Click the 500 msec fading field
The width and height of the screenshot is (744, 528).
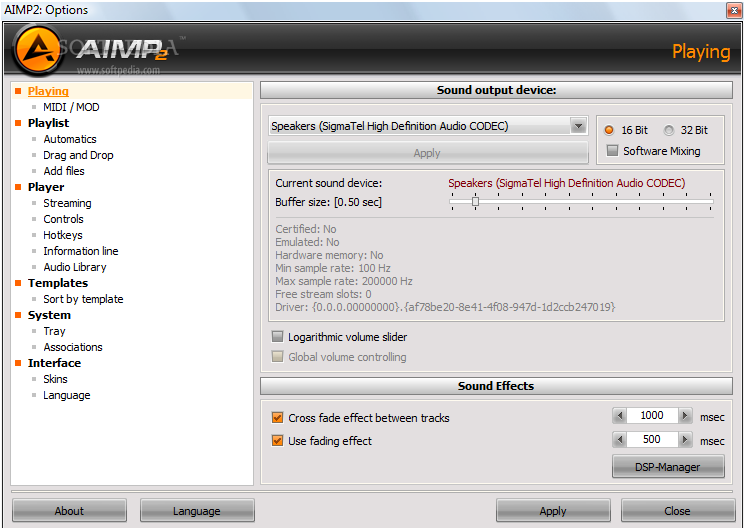click(652, 439)
